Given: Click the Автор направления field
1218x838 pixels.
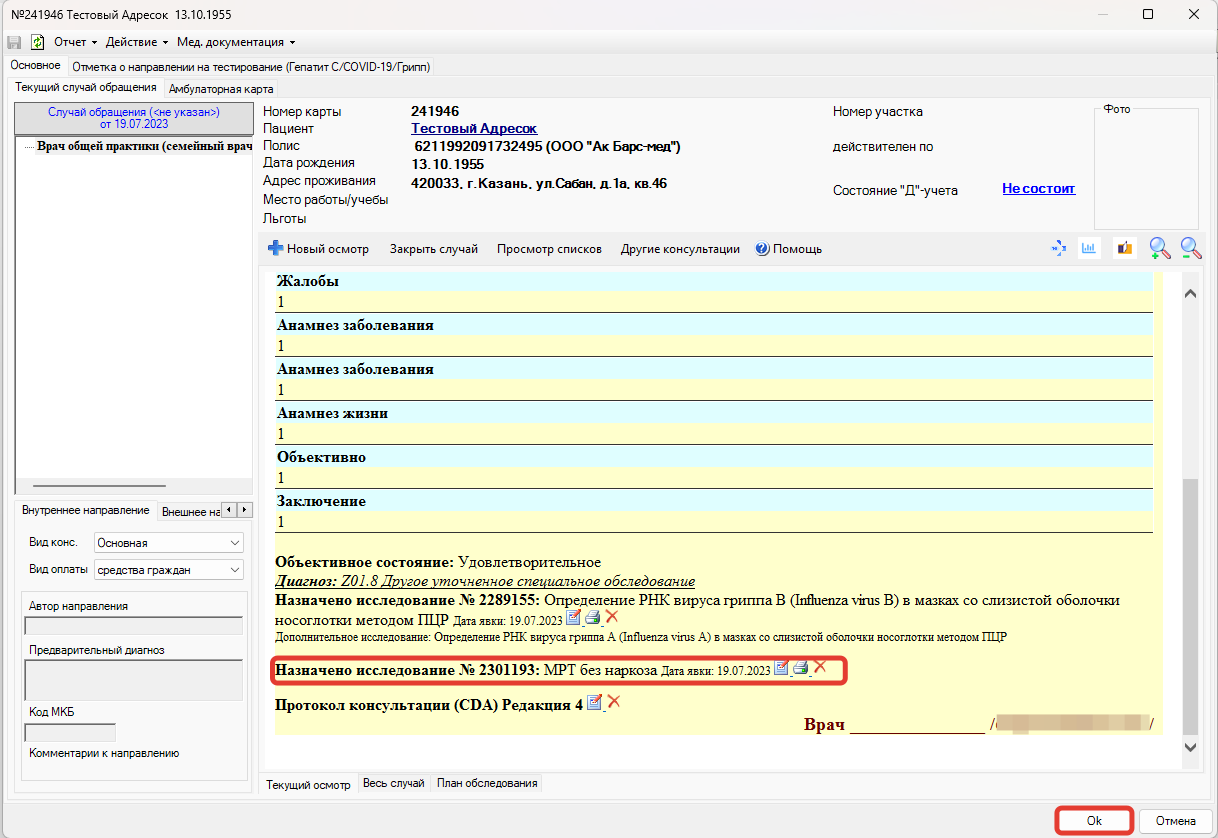Looking at the screenshot, I should [133, 625].
